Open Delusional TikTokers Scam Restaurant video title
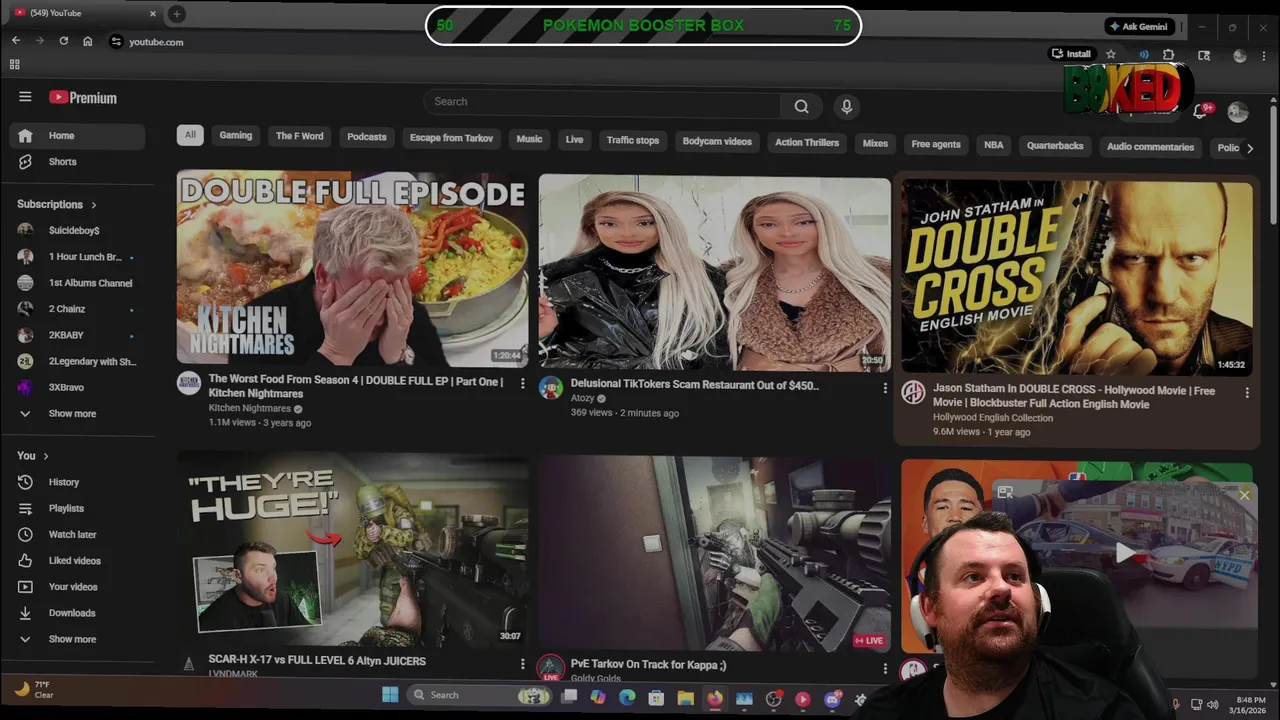The height and width of the screenshot is (720, 1280). point(694,385)
